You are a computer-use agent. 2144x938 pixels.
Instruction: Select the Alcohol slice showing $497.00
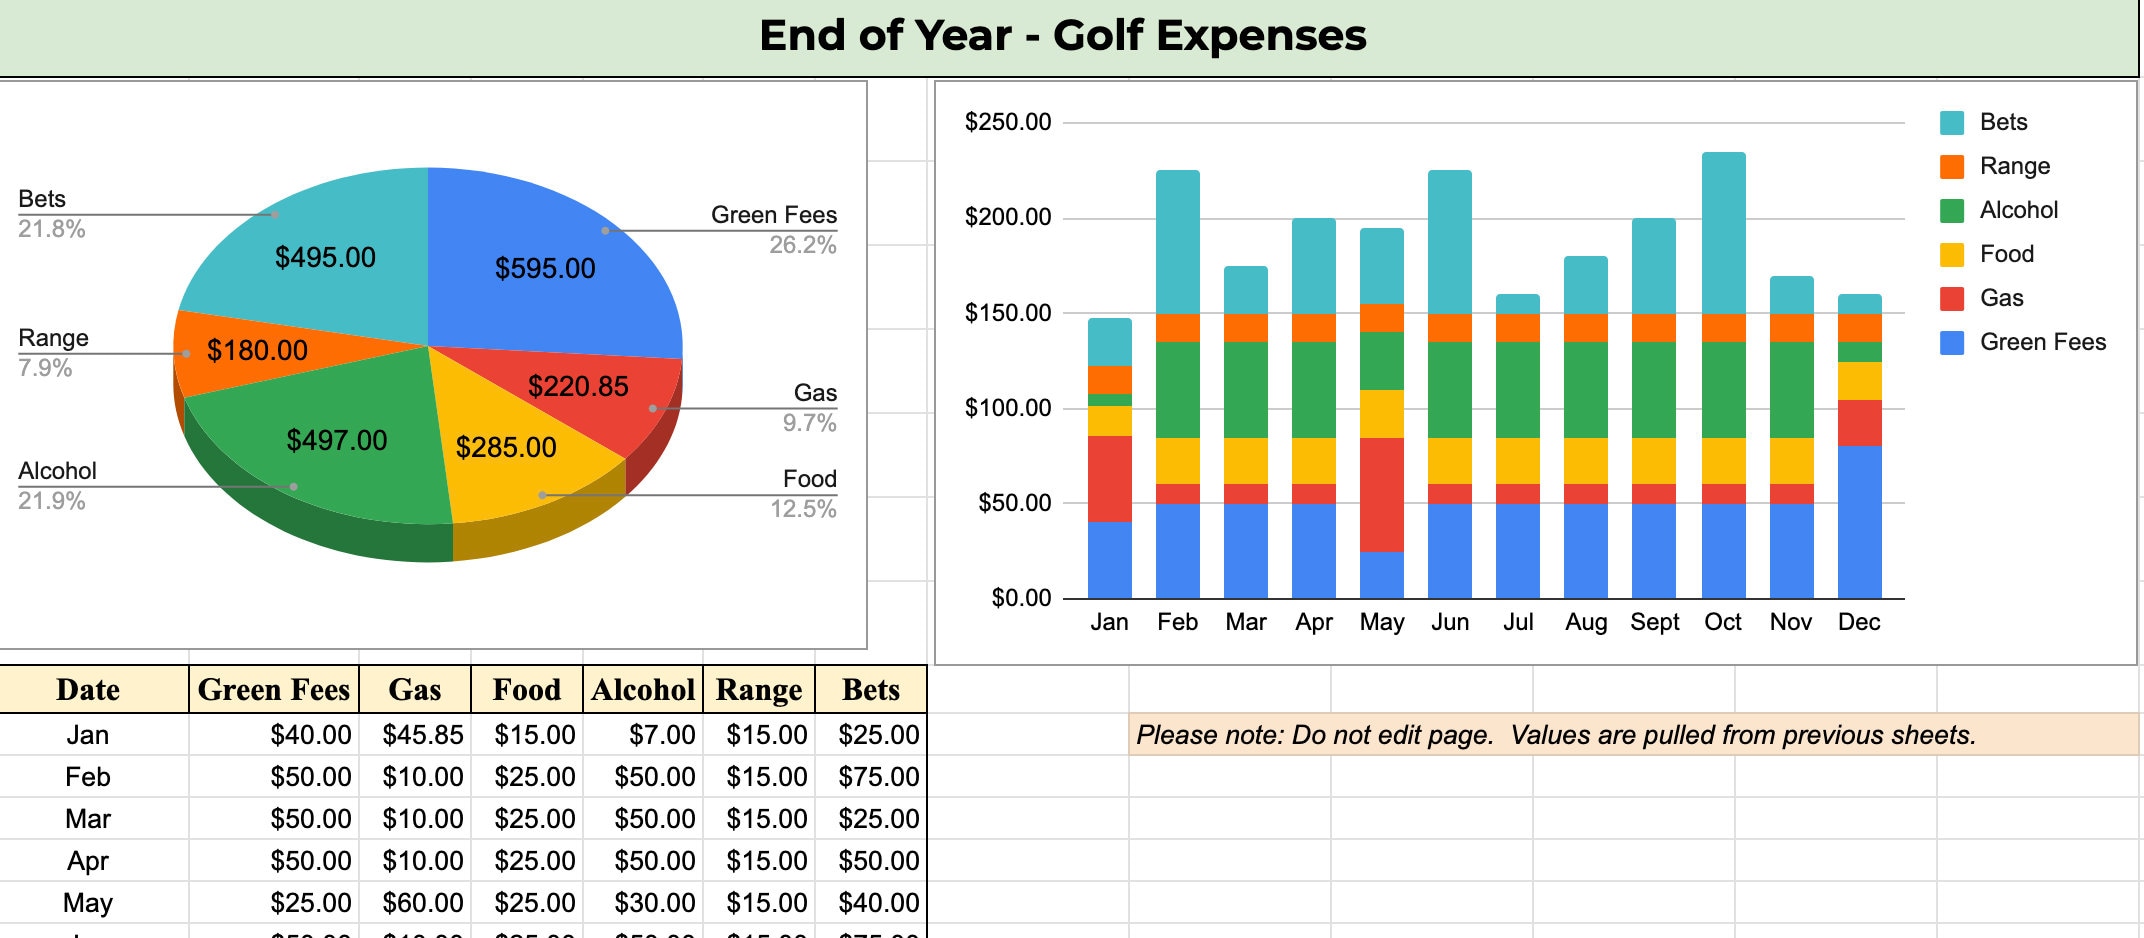coord(337,438)
